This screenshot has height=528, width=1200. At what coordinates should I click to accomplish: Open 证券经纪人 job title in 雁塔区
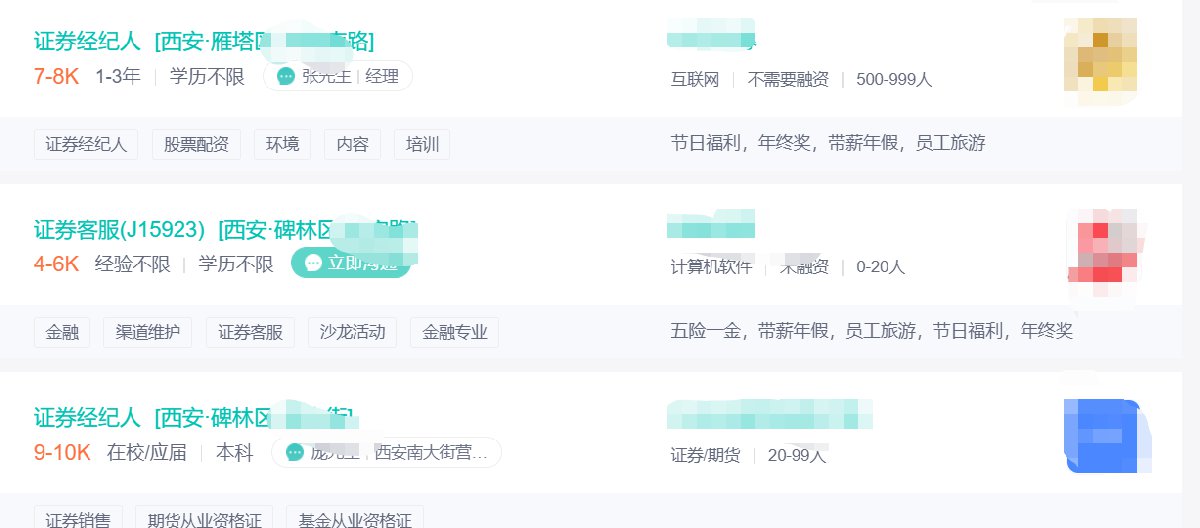point(88,42)
